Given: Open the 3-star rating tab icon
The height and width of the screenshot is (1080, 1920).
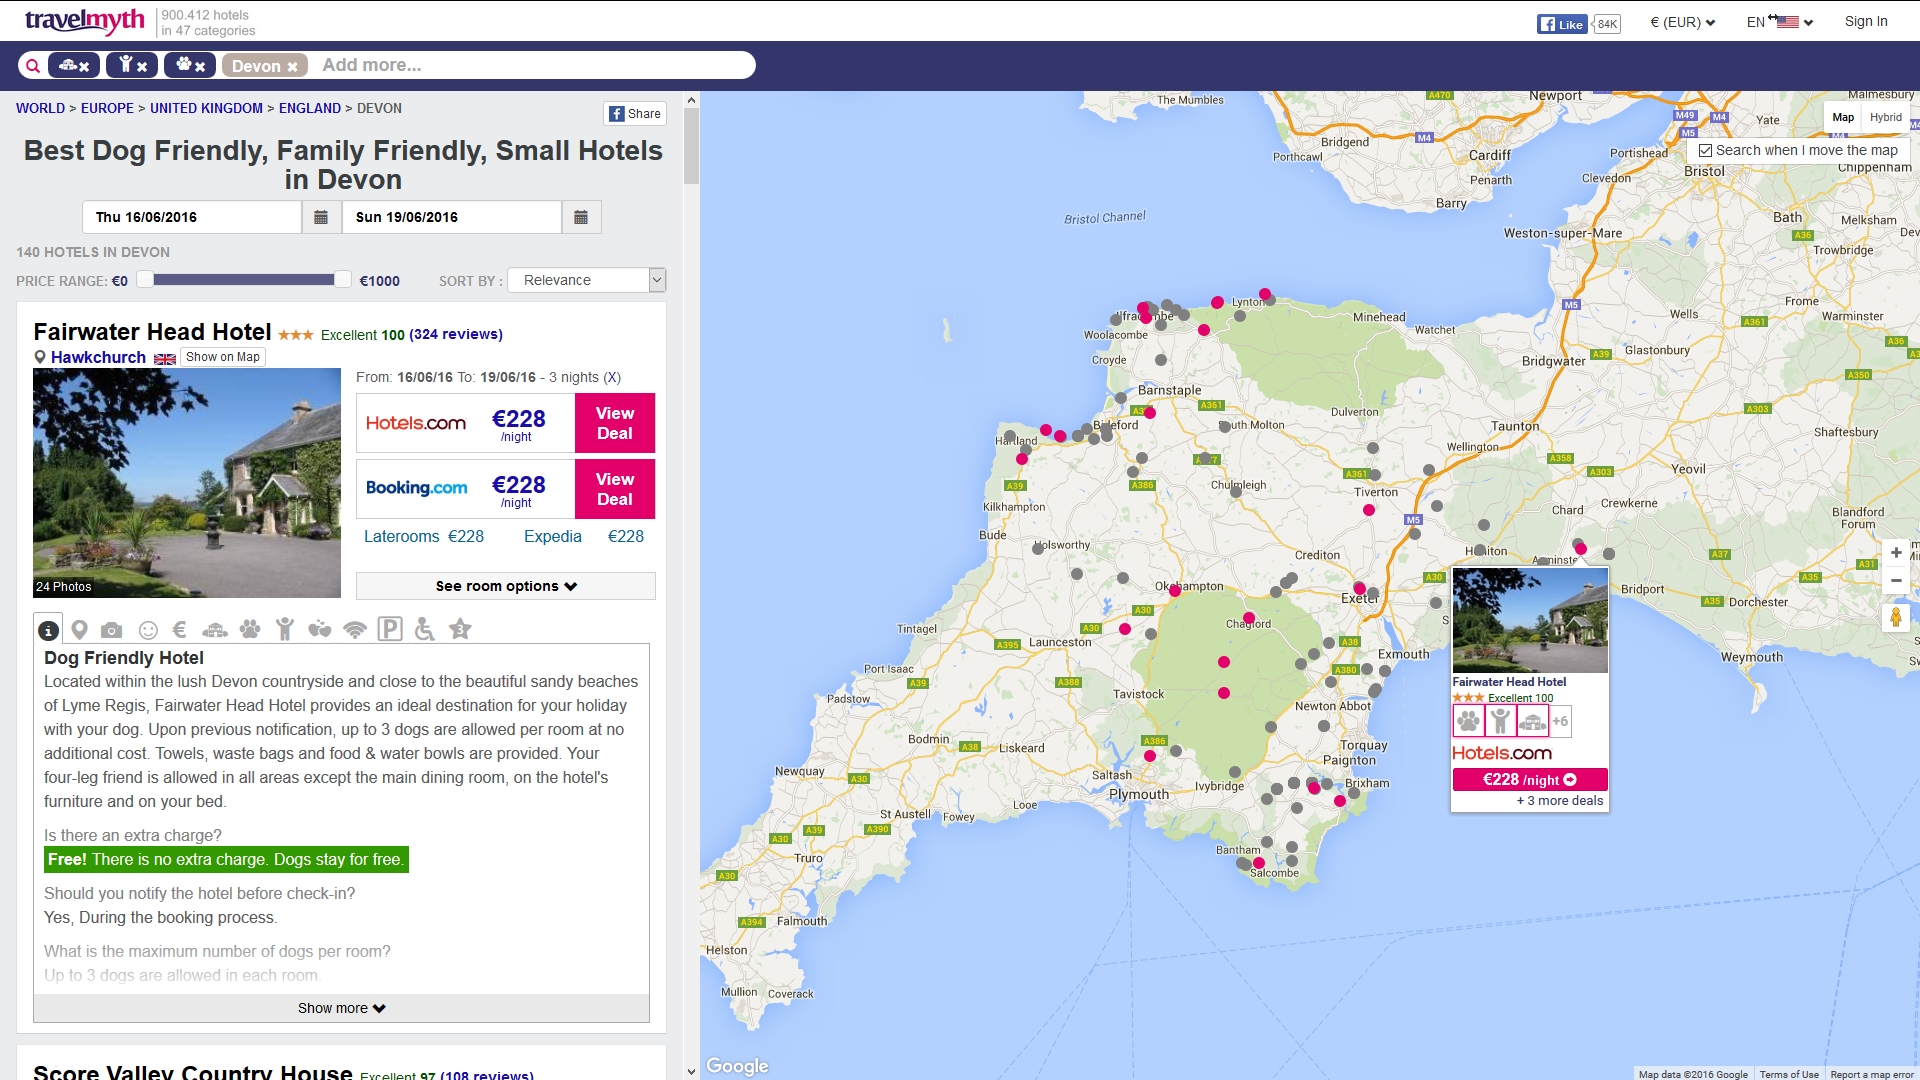Looking at the screenshot, I should coord(460,629).
